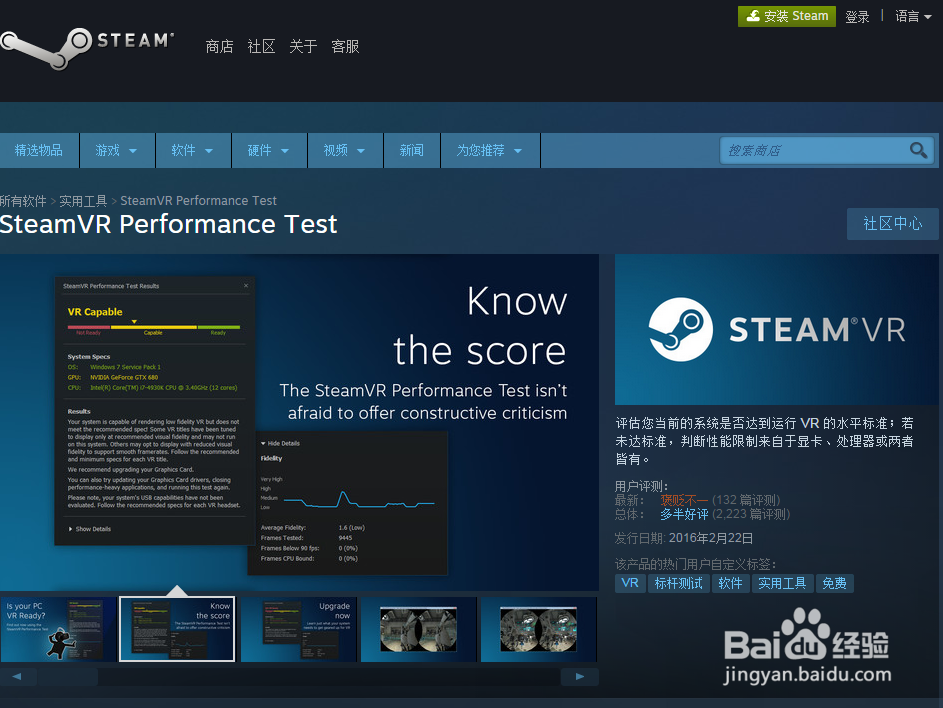This screenshot has width=943, height=708.
Task: Expand the 视频 video menu
Action: (x=345, y=150)
